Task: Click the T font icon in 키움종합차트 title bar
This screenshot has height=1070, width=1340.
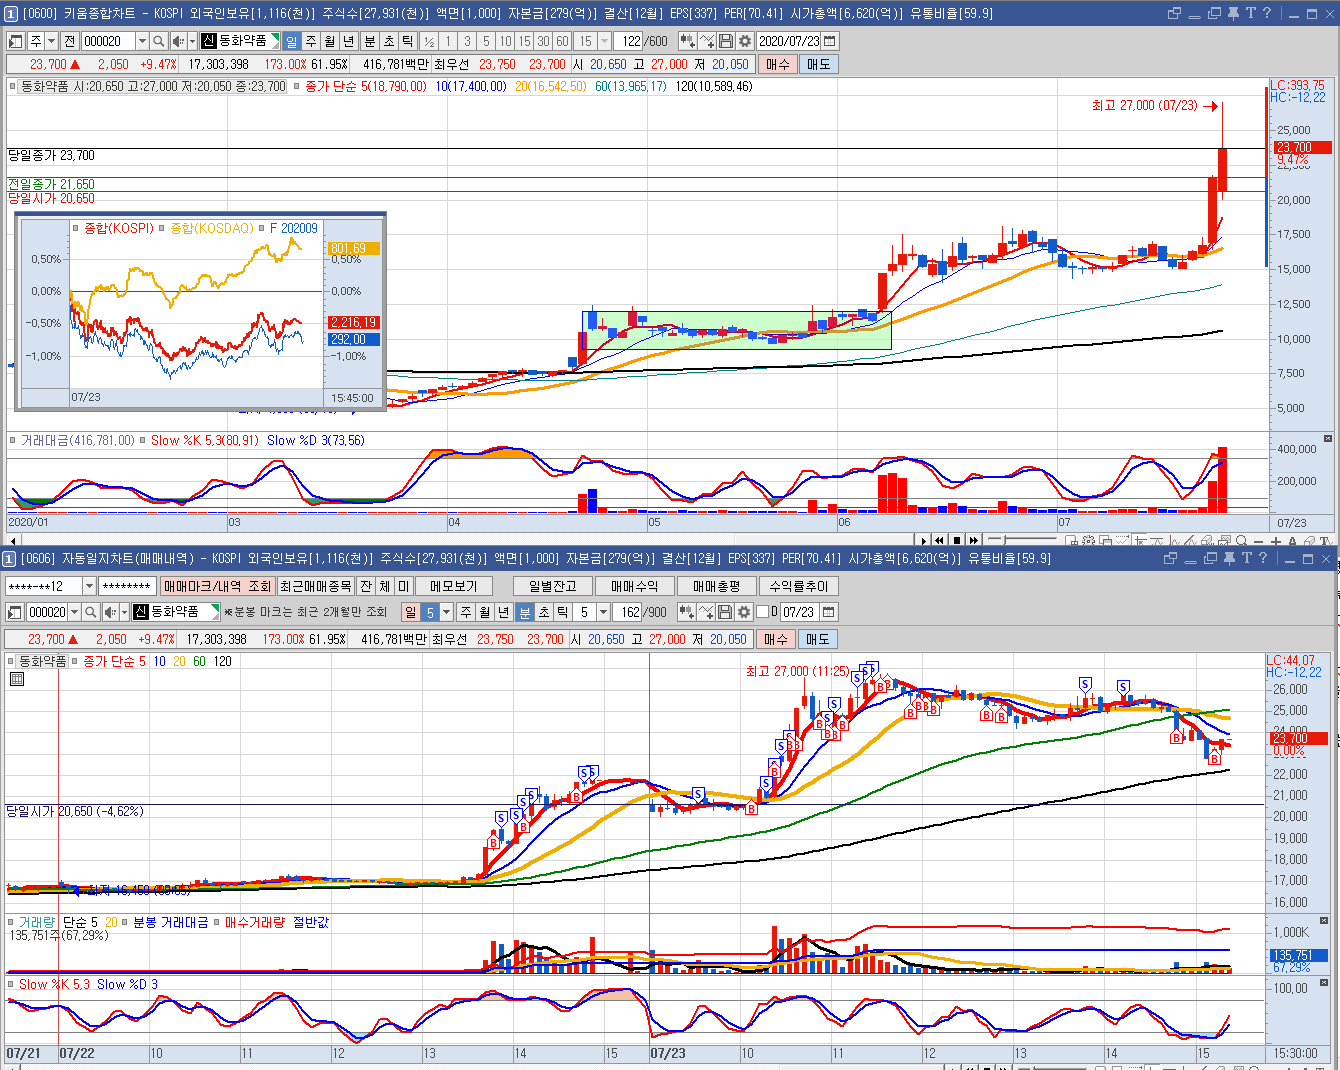Action: pyautogui.click(x=1250, y=13)
